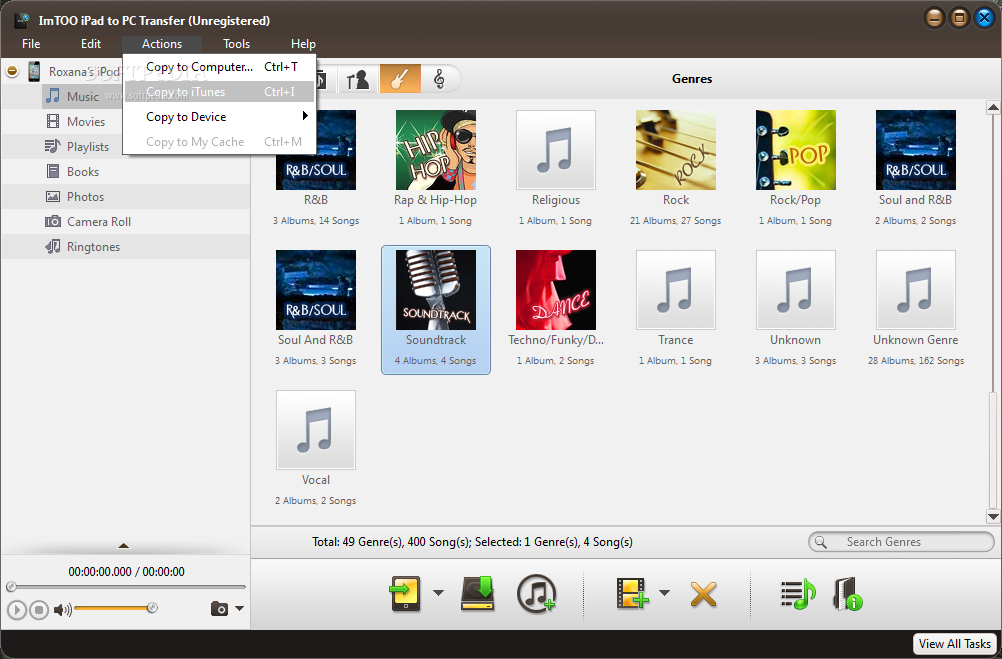Select Playlists in the sidebar
1002x659 pixels.
tap(88, 146)
